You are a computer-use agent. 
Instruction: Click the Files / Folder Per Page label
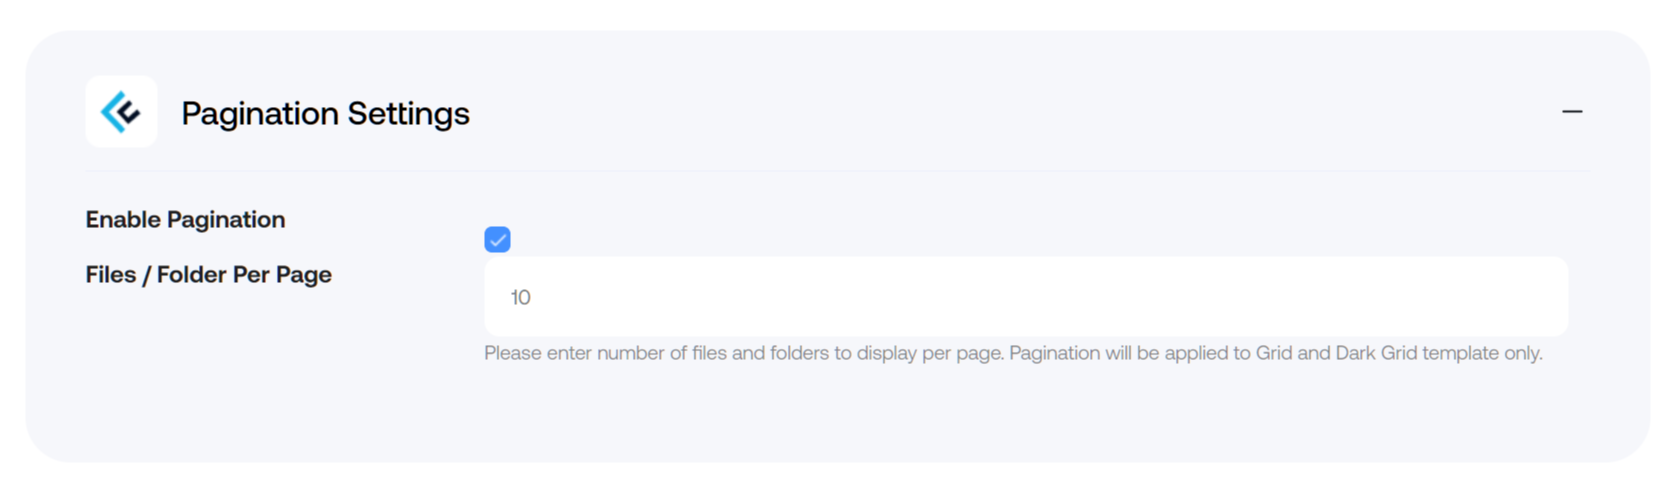tap(208, 274)
